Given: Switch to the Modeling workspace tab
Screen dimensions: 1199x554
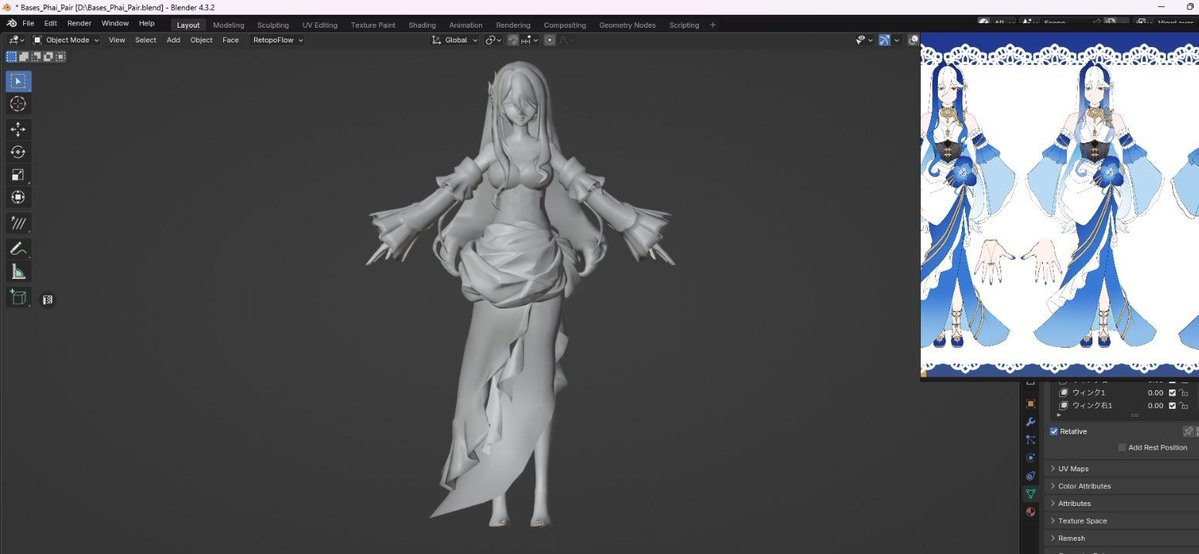Looking at the screenshot, I should point(229,25).
